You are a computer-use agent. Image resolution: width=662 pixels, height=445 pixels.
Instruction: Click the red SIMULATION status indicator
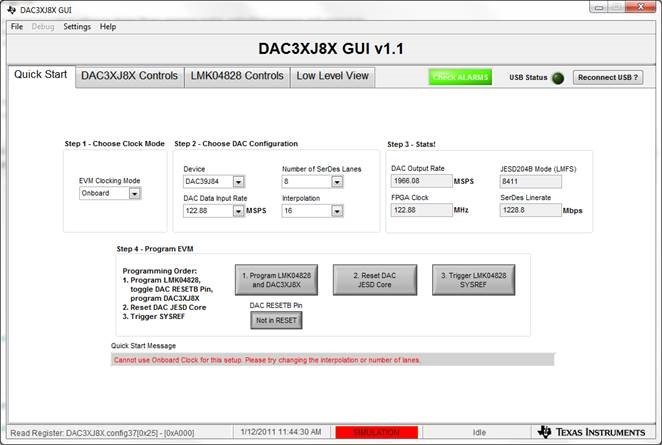coord(377,432)
